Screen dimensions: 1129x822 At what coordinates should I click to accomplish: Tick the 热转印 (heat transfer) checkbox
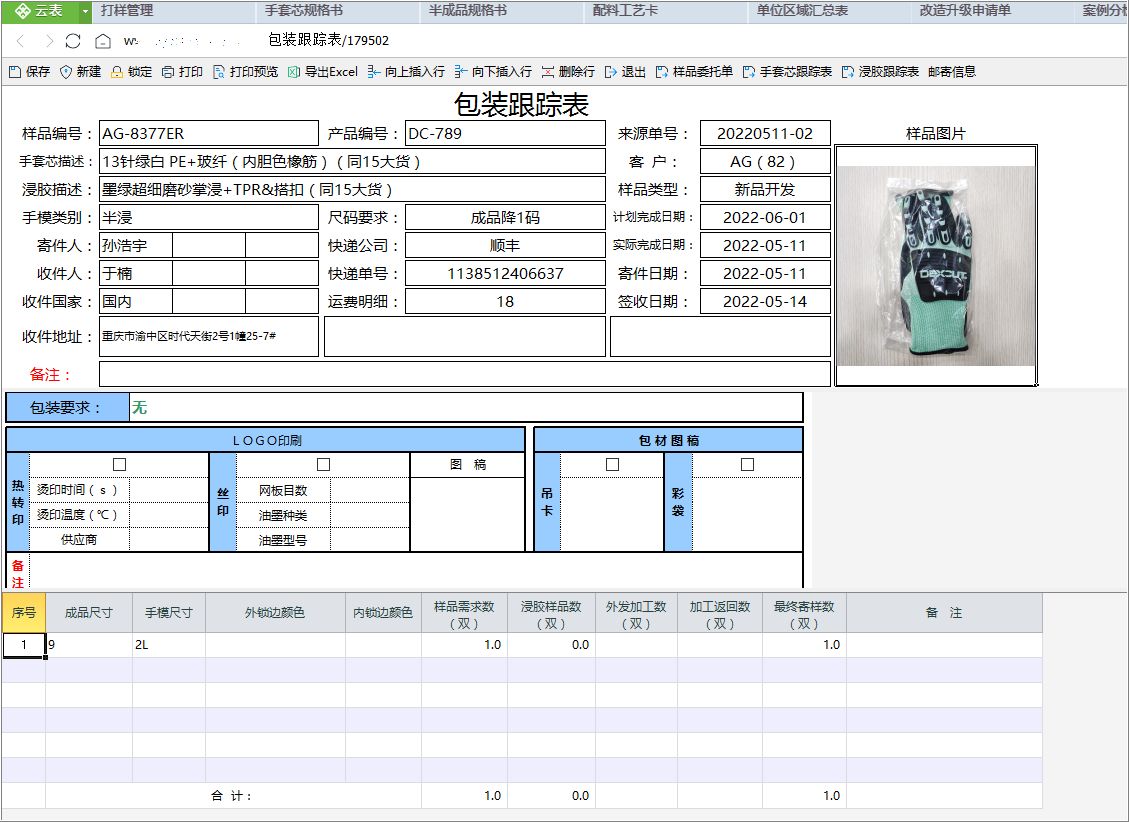tap(120, 465)
